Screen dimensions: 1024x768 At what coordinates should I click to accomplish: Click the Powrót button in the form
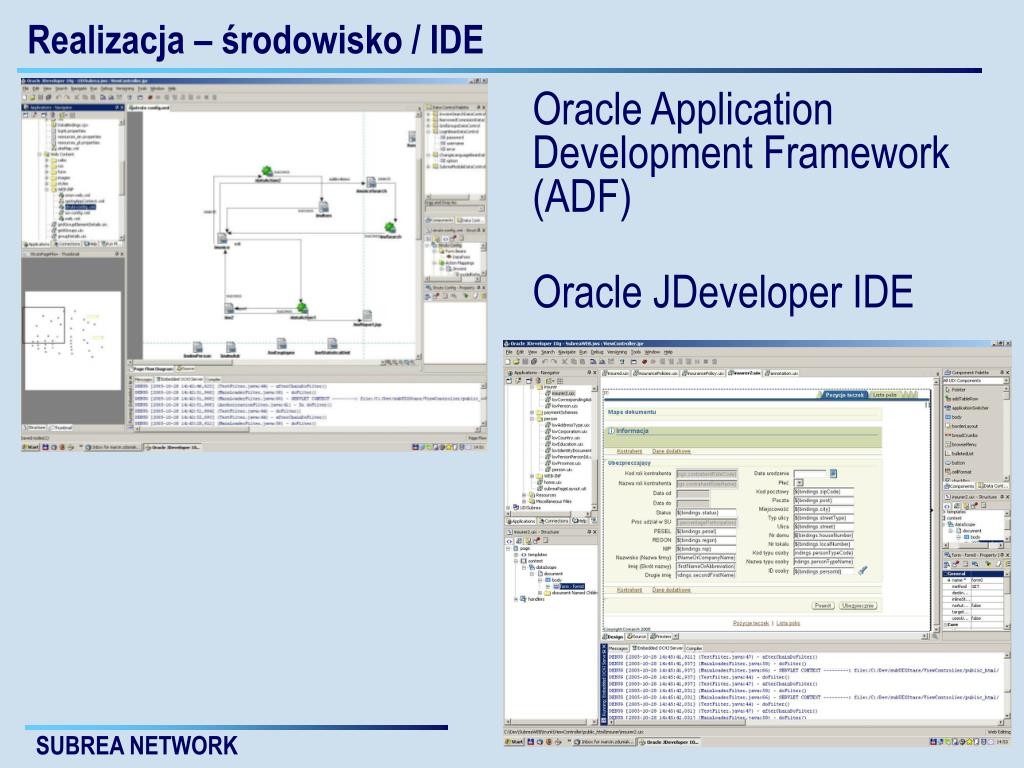point(823,605)
